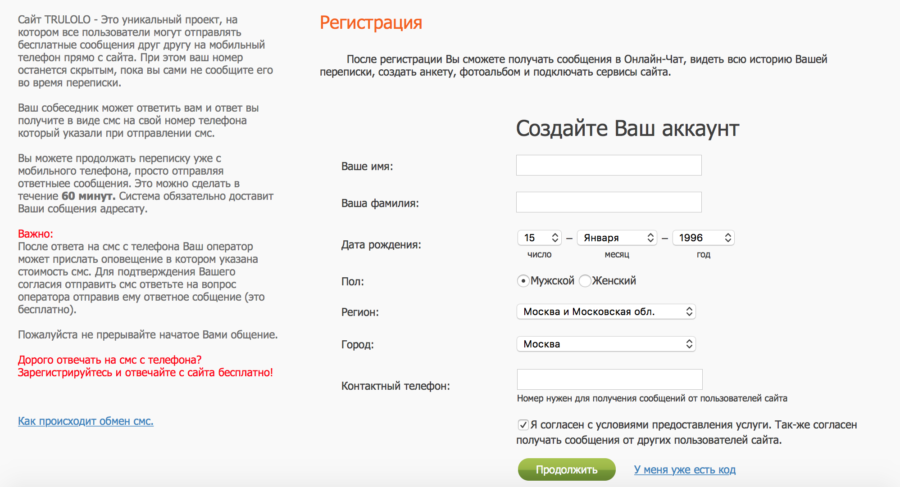The width and height of the screenshot is (900, 487).
Task: Open the 'Как происходит обмен смс' link
Action: [x=86, y=421]
